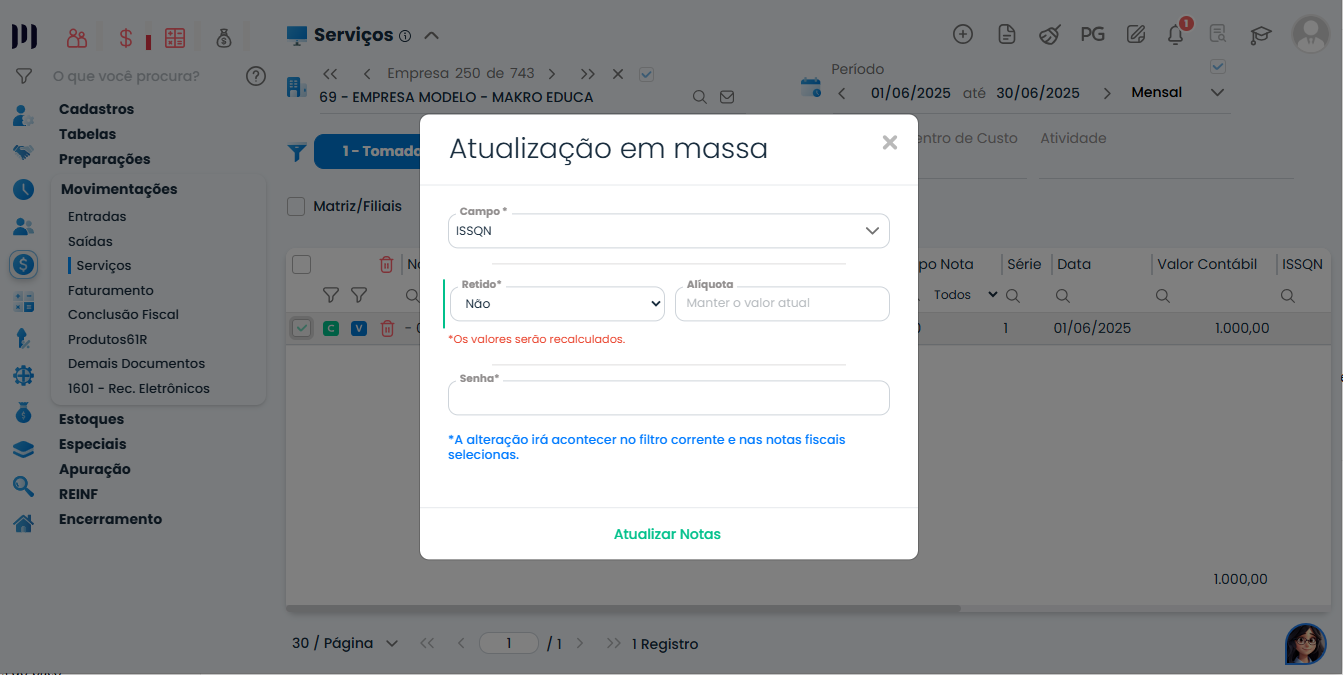The height and width of the screenshot is (675, 1343).
Task: Open the Campo dropdown showing ISSQN
Action: [668, 231]
